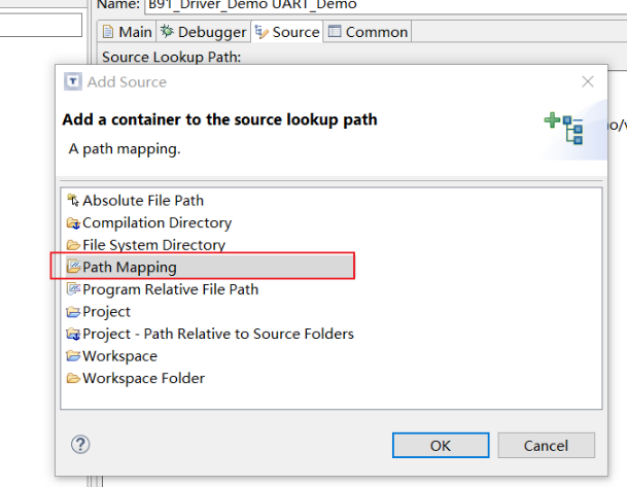The height and width of the screenshot is (487, 628).
Task: Click the configuration Name input field
Action: 386,6
